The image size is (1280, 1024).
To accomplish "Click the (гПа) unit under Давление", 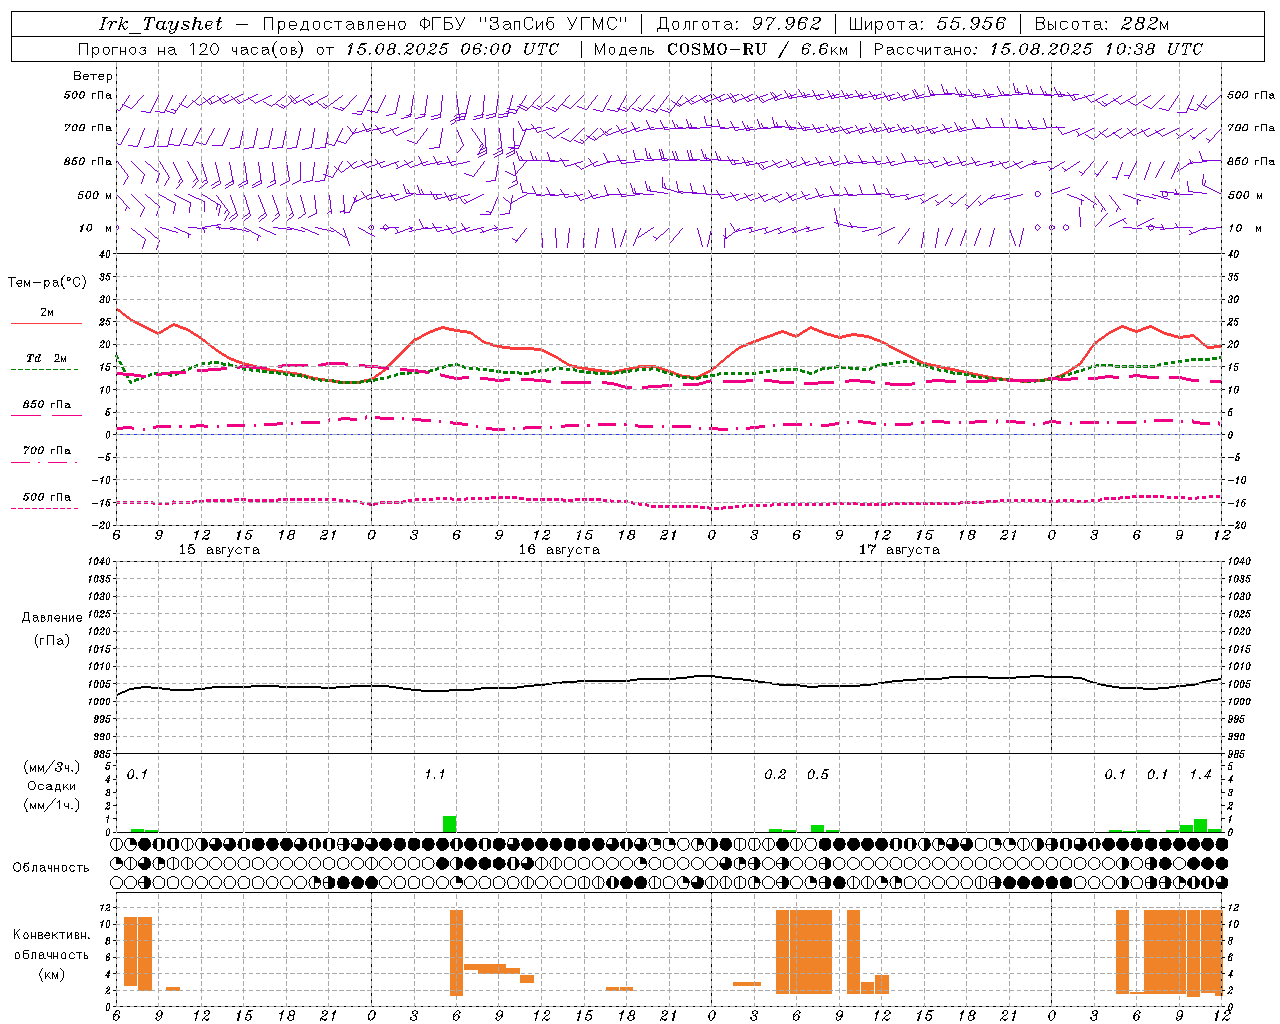I will click(x=52, y=640).
